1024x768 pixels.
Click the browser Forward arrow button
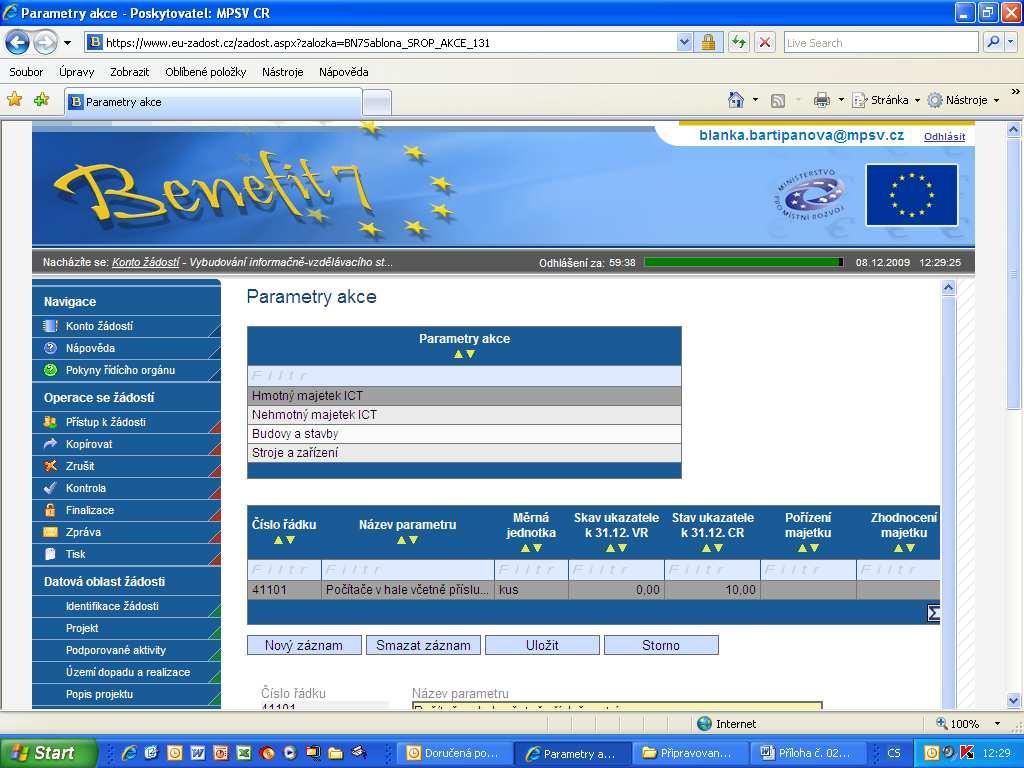45,43
